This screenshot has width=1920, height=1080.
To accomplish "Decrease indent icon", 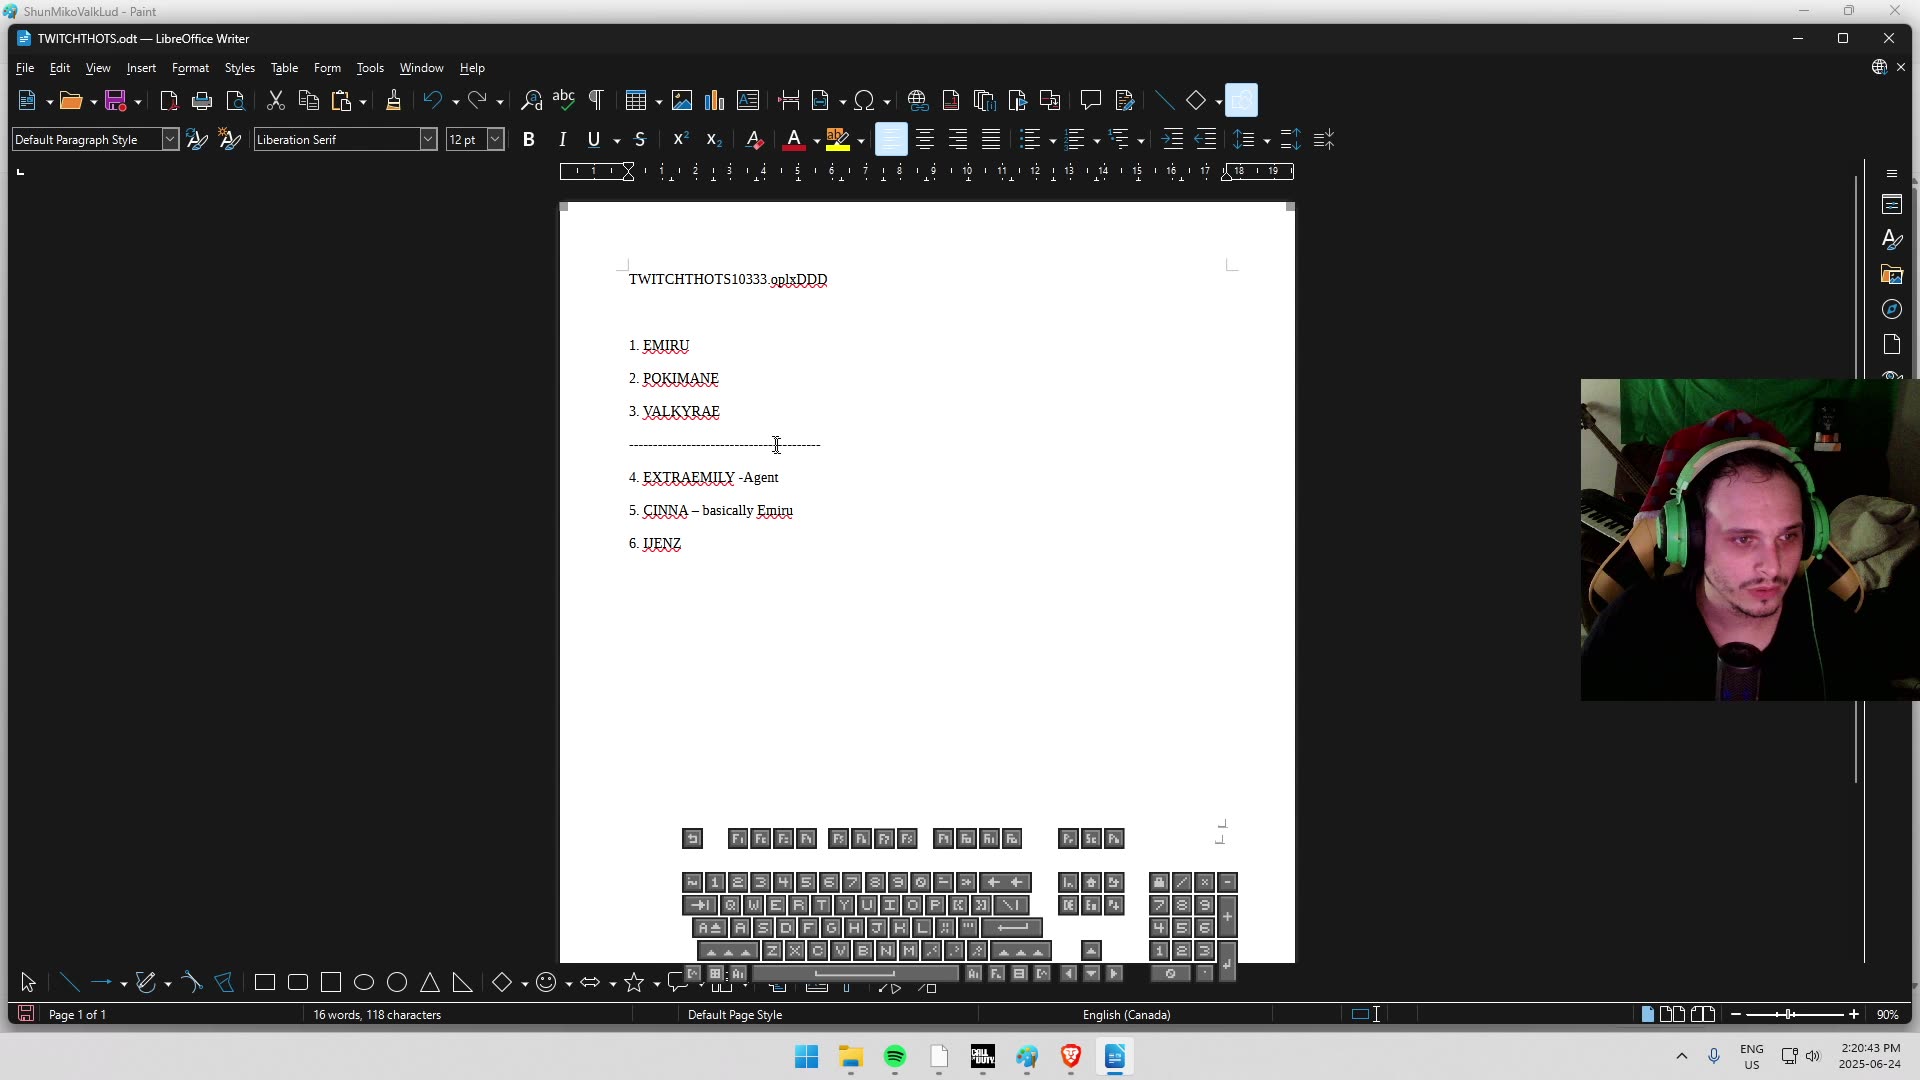I will point(1206,139).
